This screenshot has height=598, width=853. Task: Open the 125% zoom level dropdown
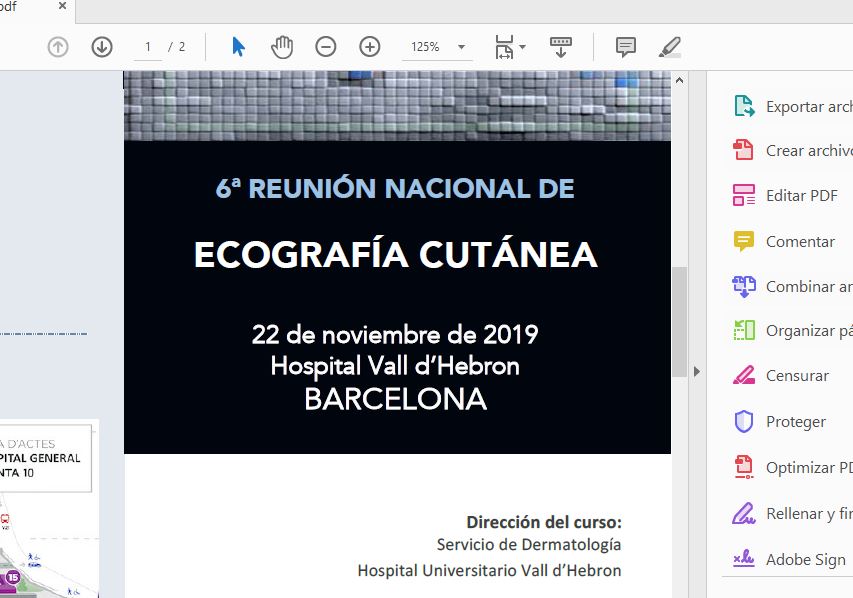(461, 47)
